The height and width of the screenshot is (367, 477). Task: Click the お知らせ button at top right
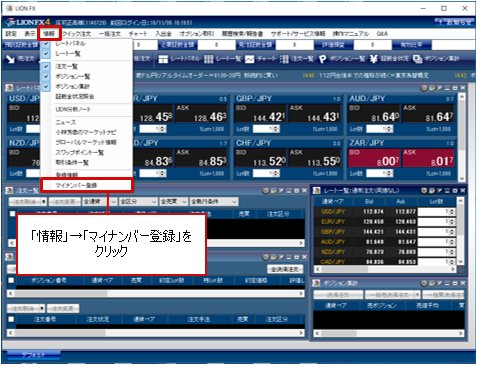(454, 22)
